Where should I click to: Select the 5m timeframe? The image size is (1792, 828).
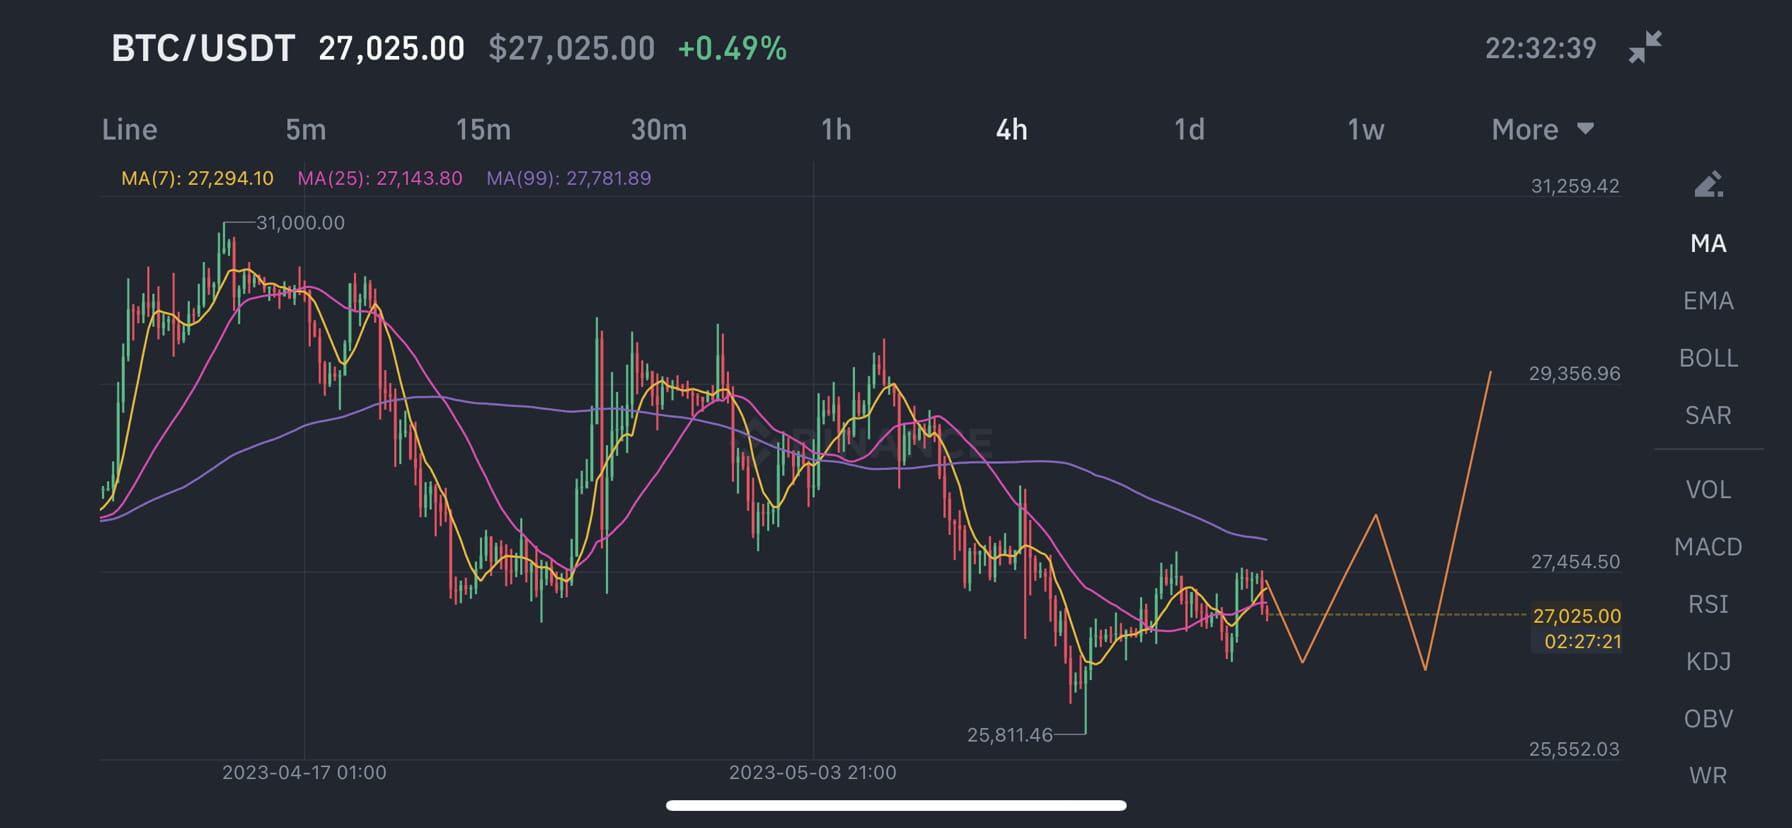coord(306,130)
